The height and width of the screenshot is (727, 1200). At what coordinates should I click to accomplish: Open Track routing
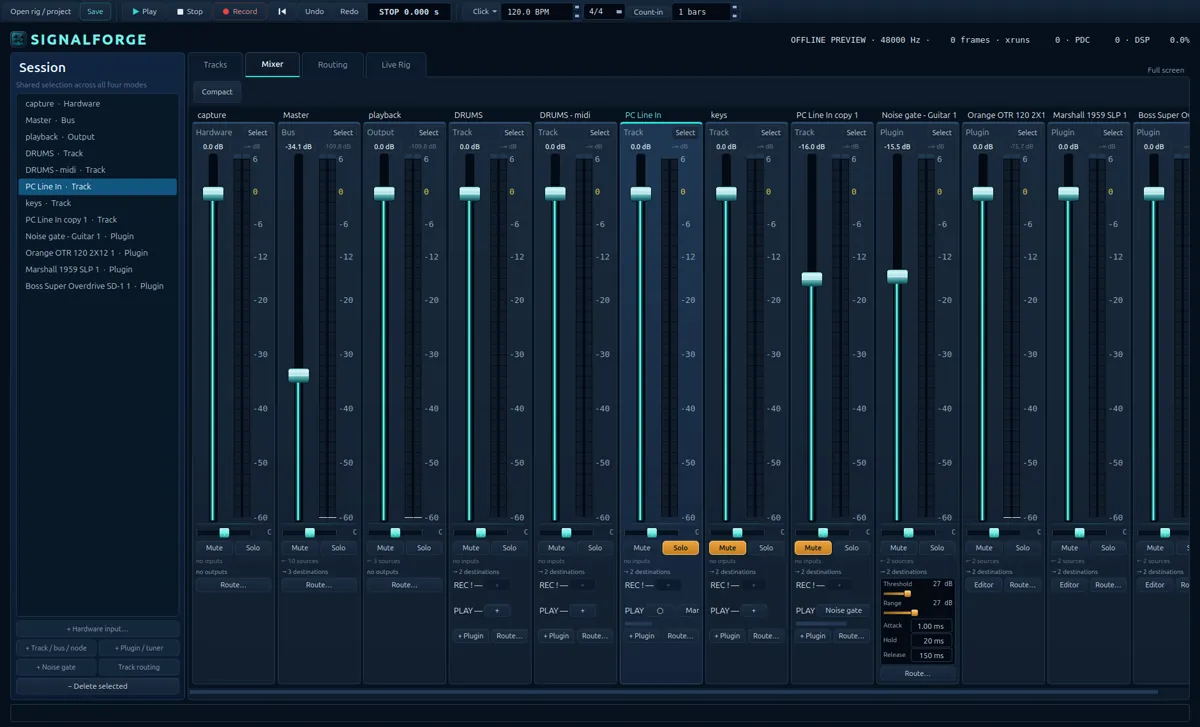[x=139, y=667]
